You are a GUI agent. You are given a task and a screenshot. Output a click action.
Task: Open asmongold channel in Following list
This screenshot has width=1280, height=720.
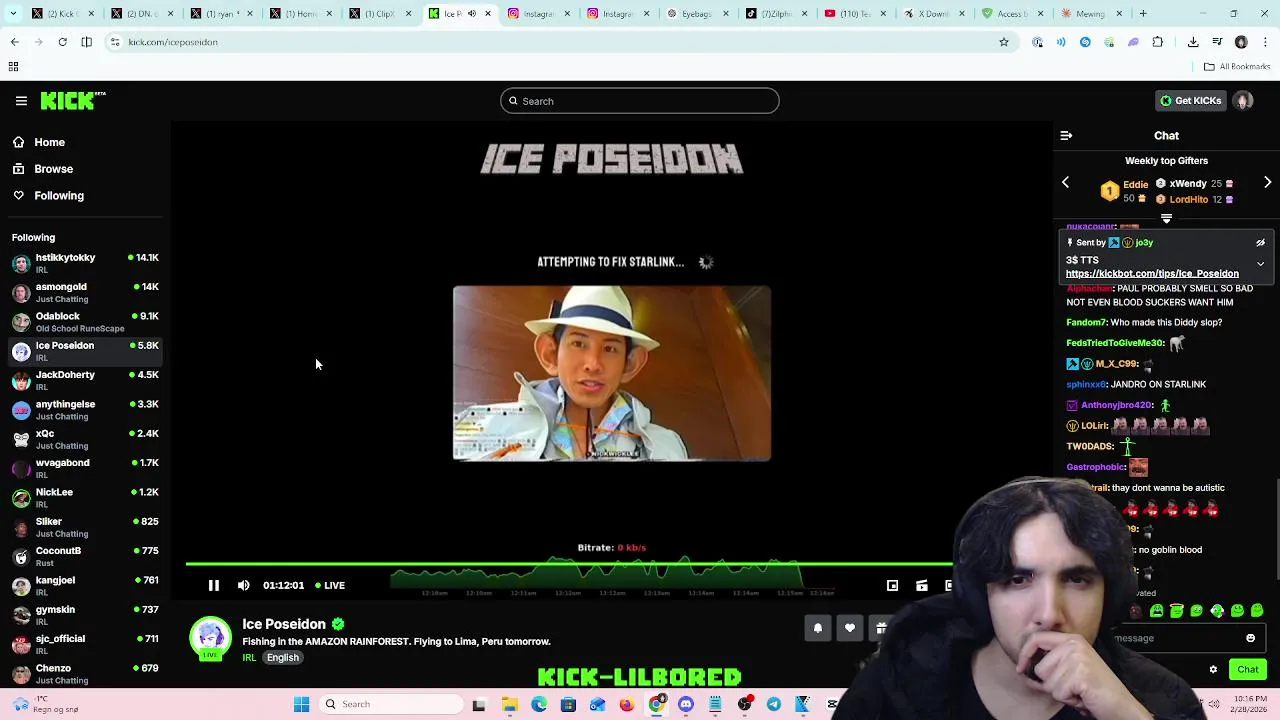(85, 292)
